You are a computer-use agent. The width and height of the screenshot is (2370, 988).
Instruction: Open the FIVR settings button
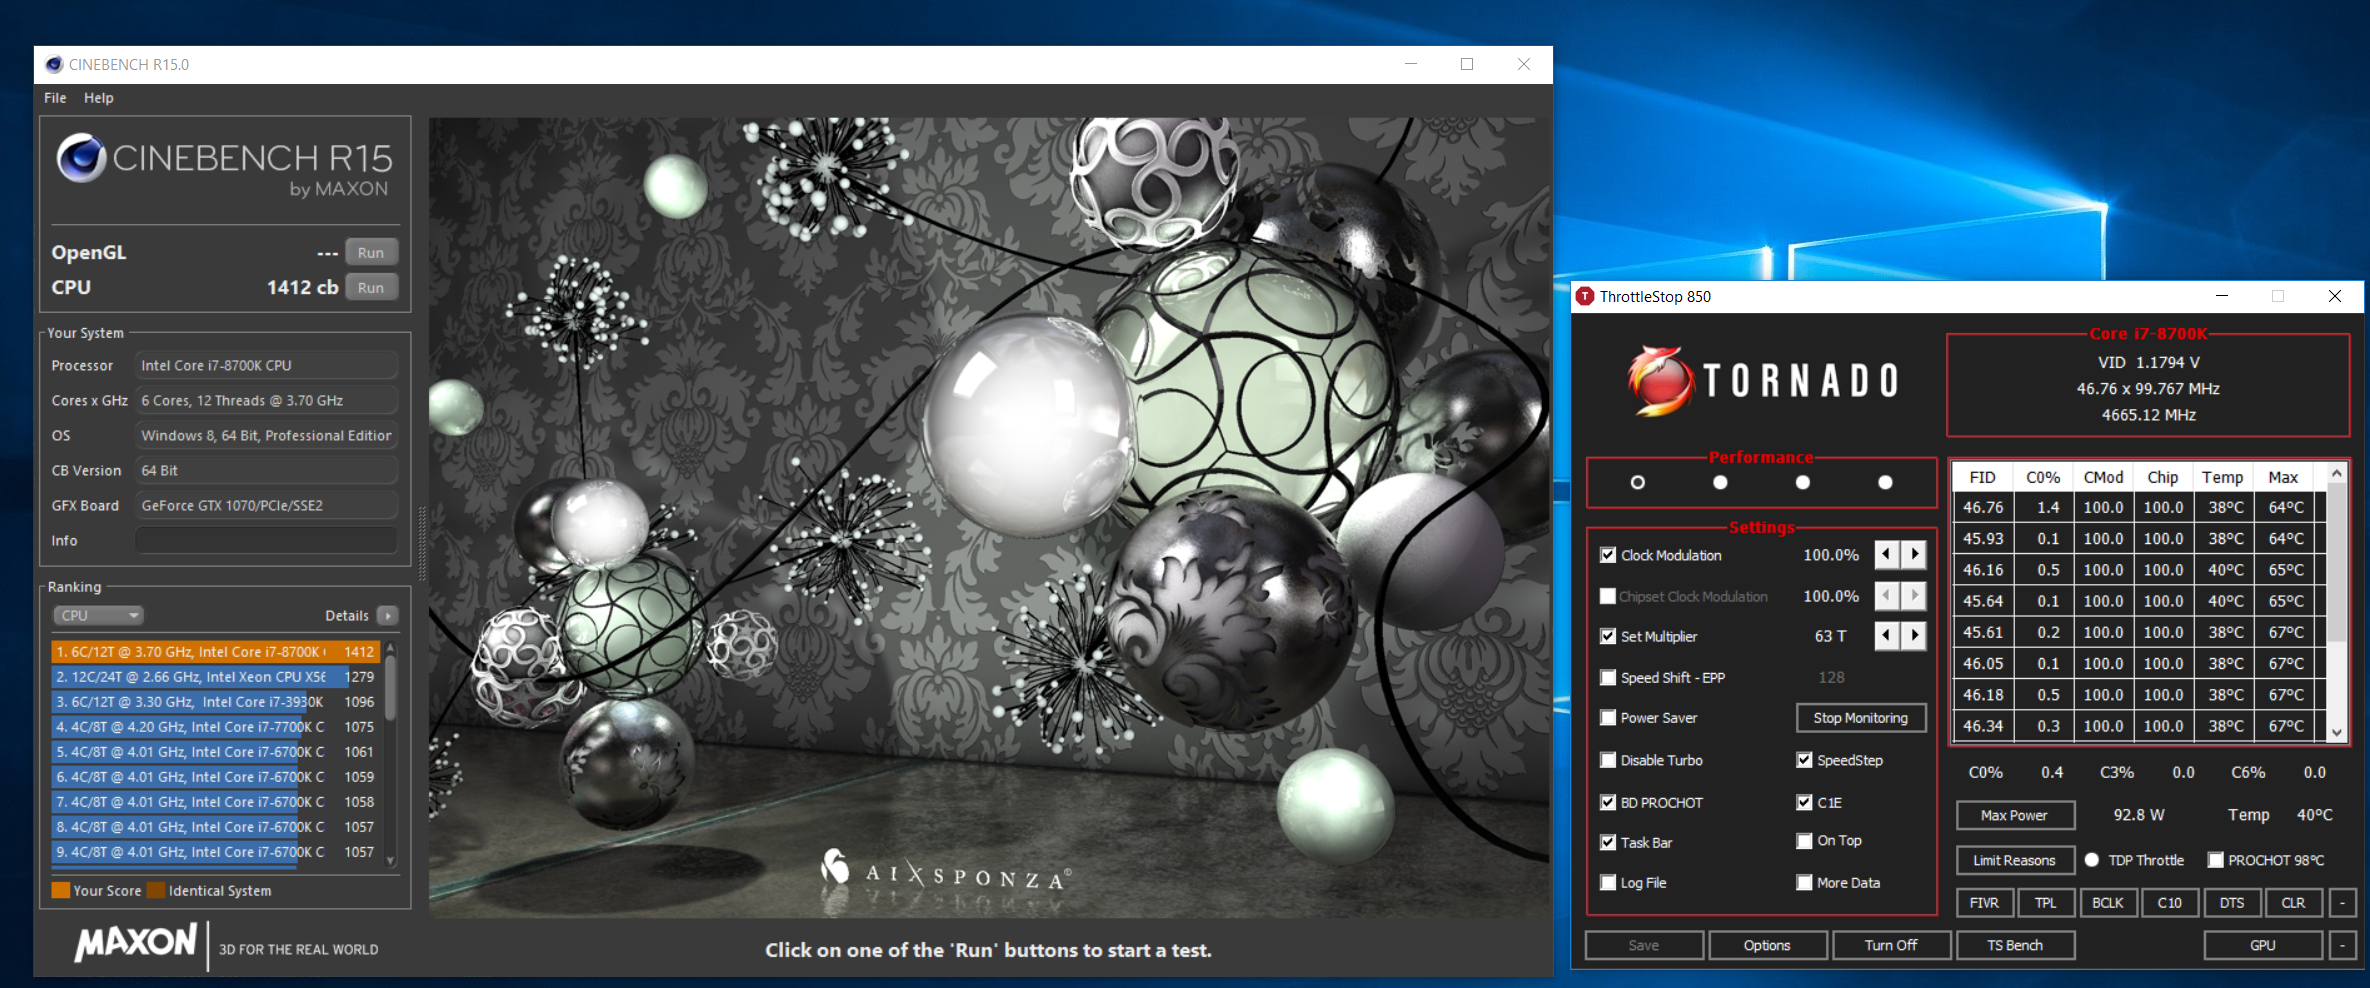click(x=1985, y=903)
